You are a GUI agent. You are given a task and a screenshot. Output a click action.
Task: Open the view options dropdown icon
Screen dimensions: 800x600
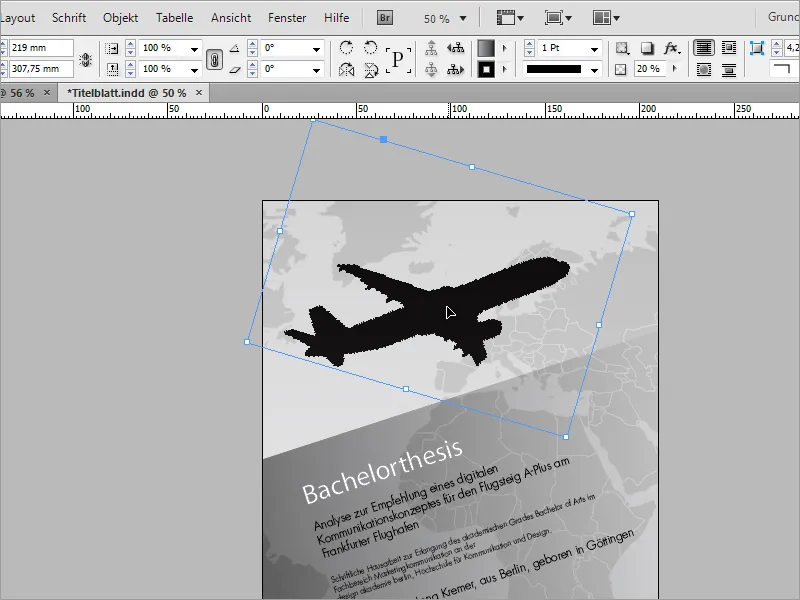[x=510, y=18]
